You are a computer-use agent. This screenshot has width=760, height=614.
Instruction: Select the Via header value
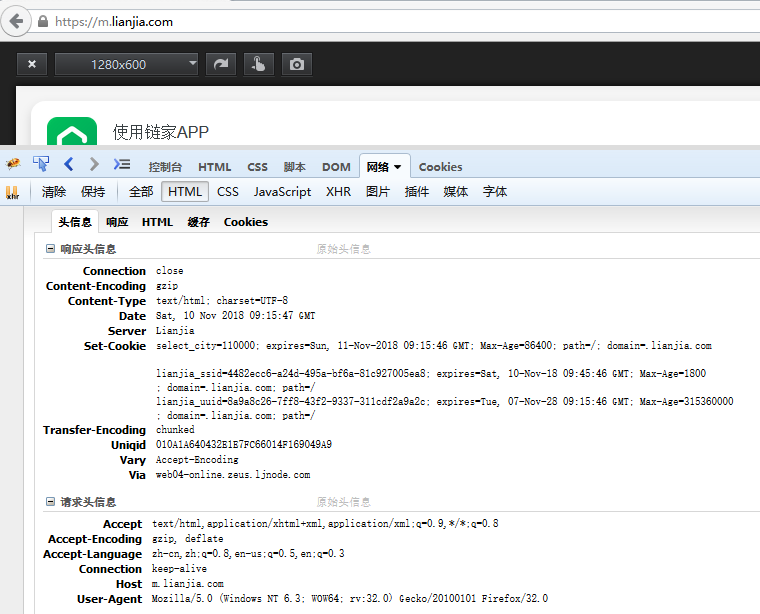tap(233, 474)
